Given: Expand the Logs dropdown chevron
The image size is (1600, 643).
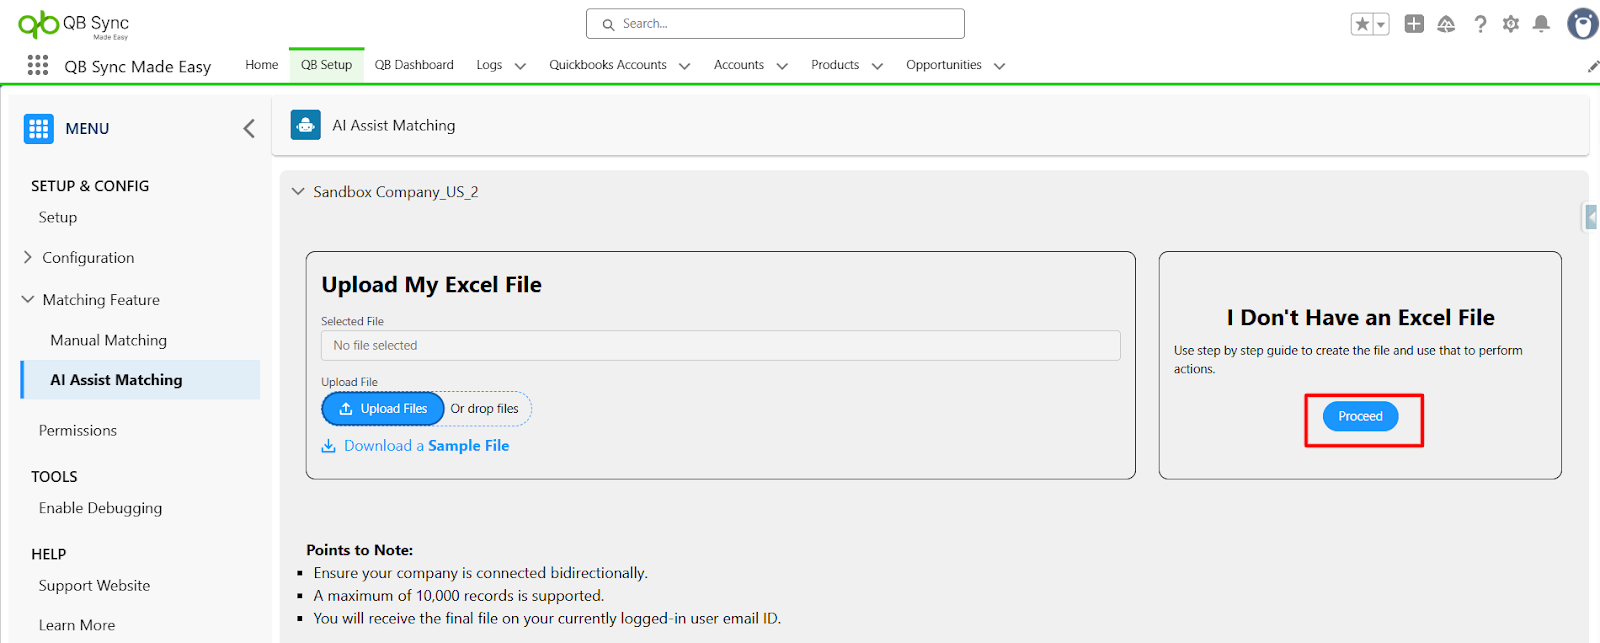Looking at the screenshot, I should tap(520, 66).
